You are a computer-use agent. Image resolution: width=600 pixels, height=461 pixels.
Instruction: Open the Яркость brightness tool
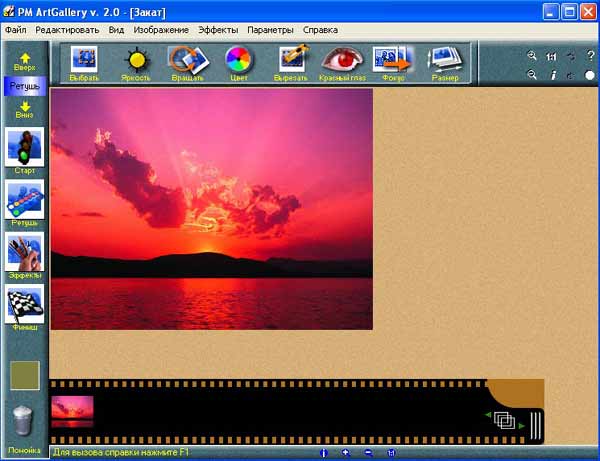(x=136, y=62)
